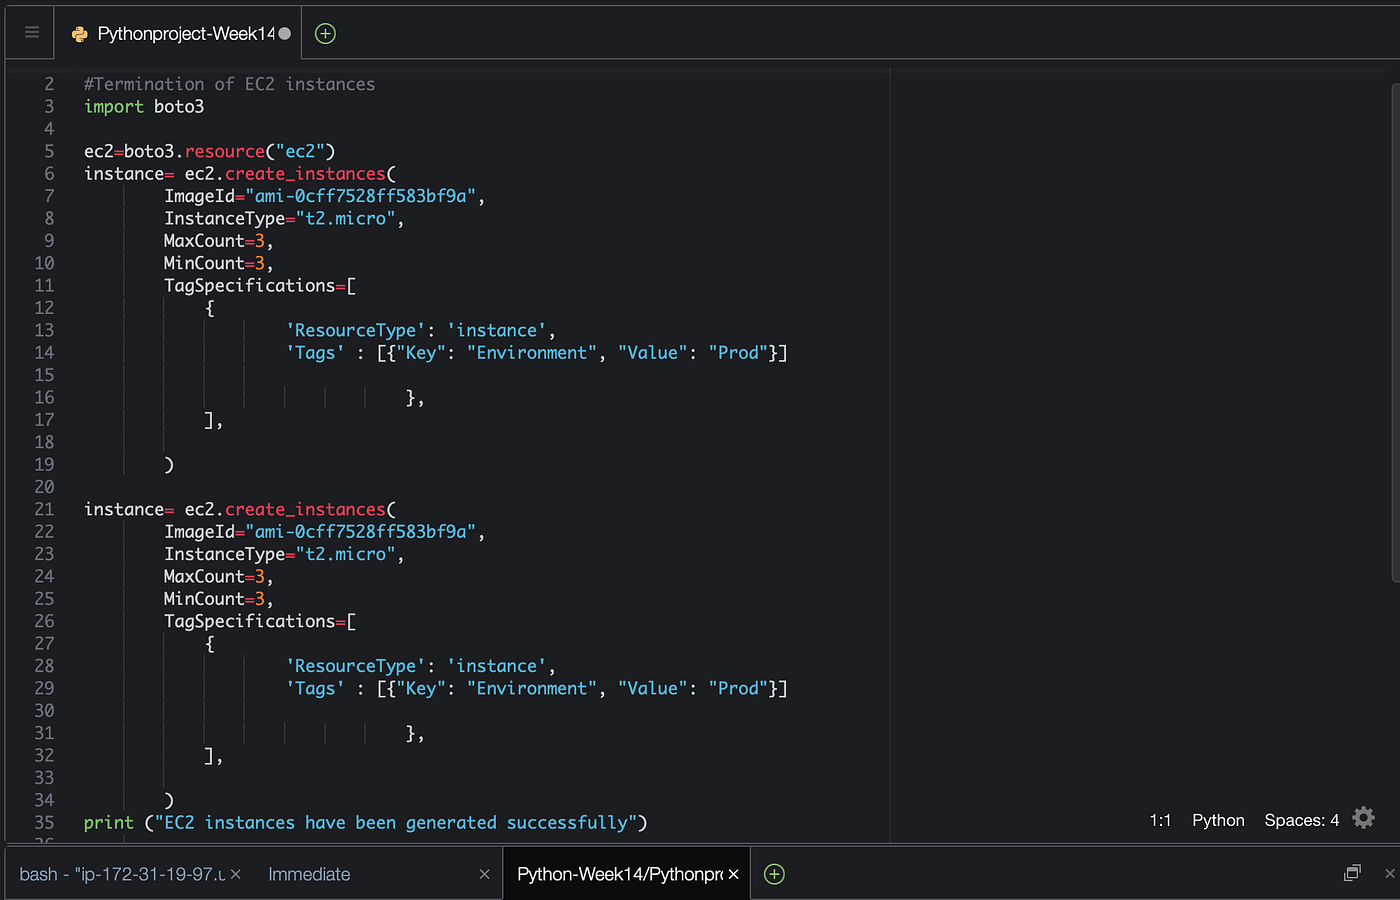Click line number 21 in the gutter
This screenshot has height=900, width=1400.
point(44,508)
